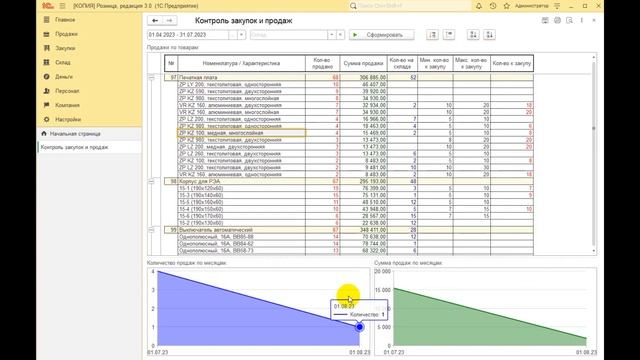Click the period field 01.04.2023 - 31.07.2023
This screenshot has width=640, height=360.
(188, 35)
